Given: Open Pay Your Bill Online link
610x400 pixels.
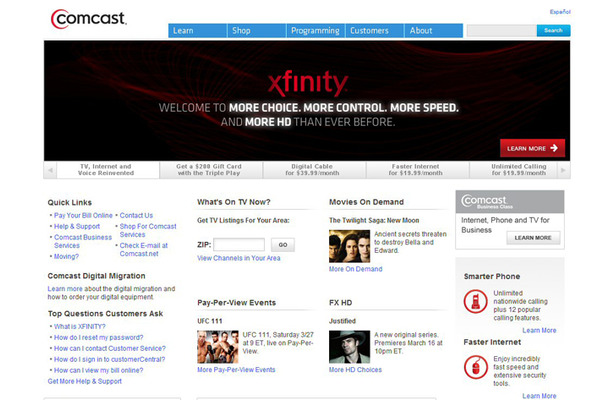Looking at the screenshot, I should 83,216.
